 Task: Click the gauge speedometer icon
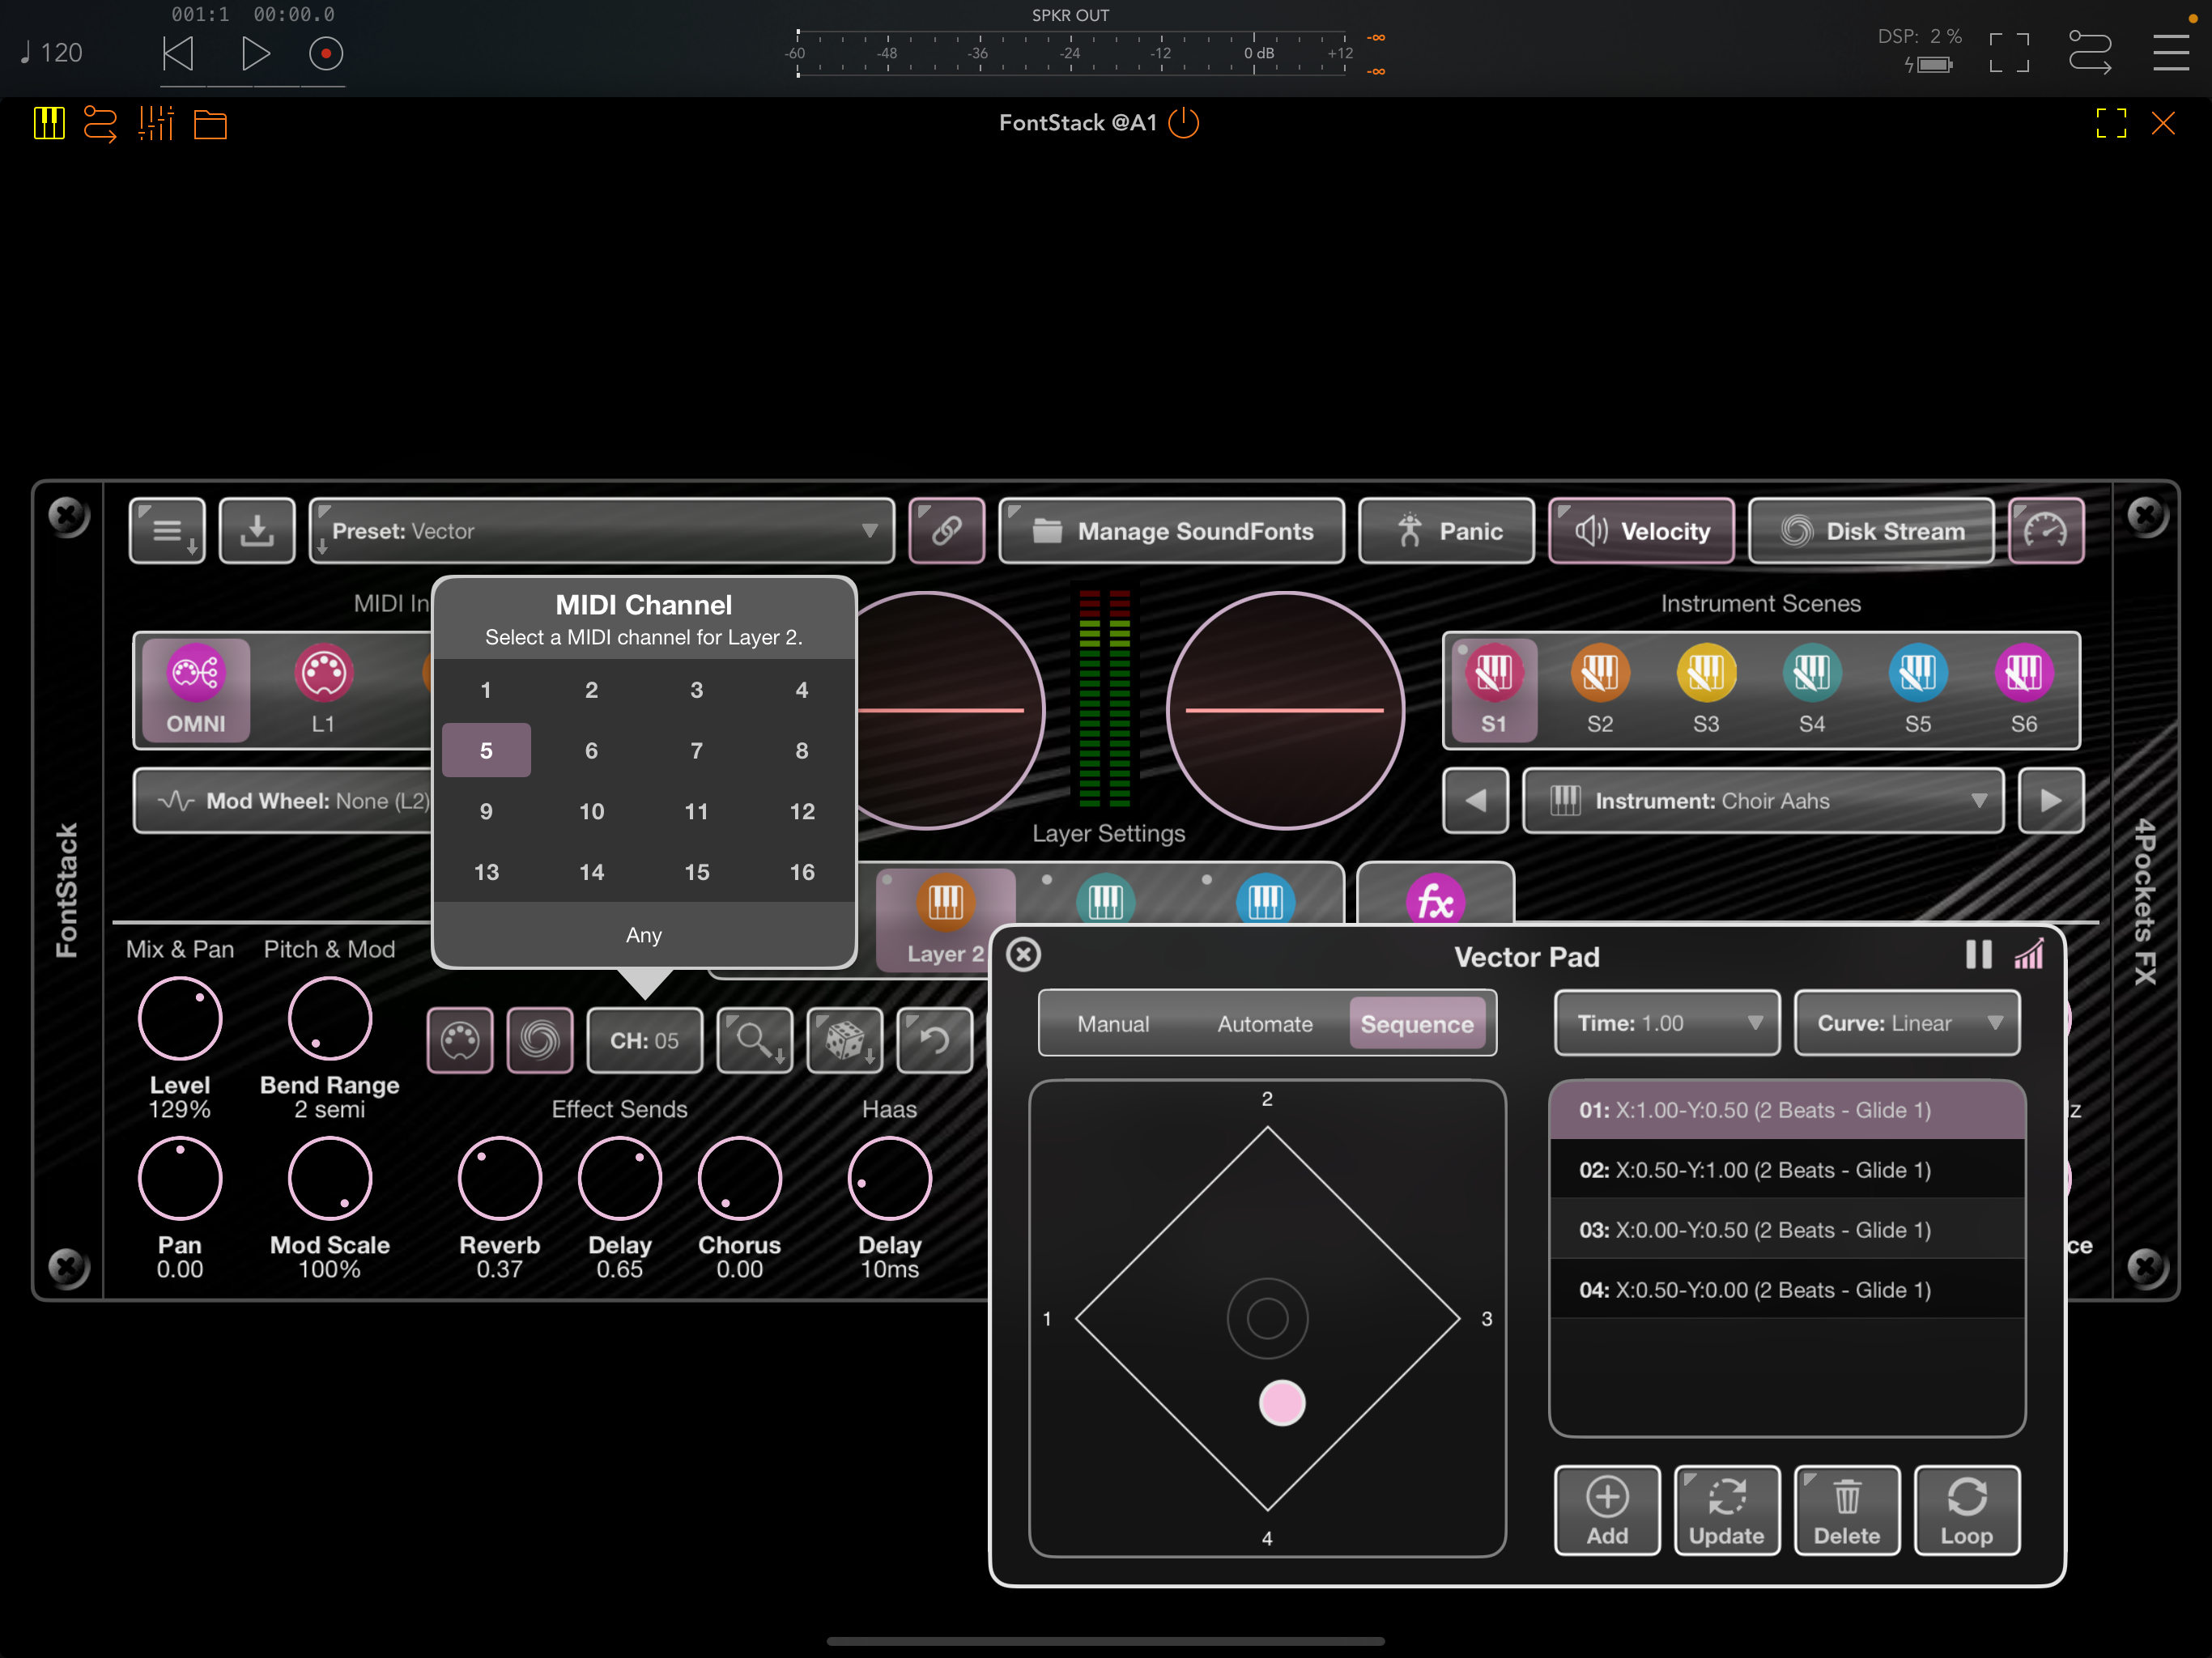(x=2046, y=531)
